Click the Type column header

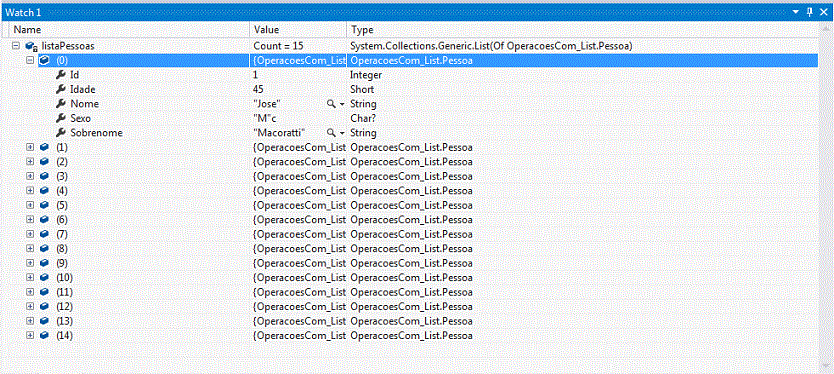click(582, 30)
